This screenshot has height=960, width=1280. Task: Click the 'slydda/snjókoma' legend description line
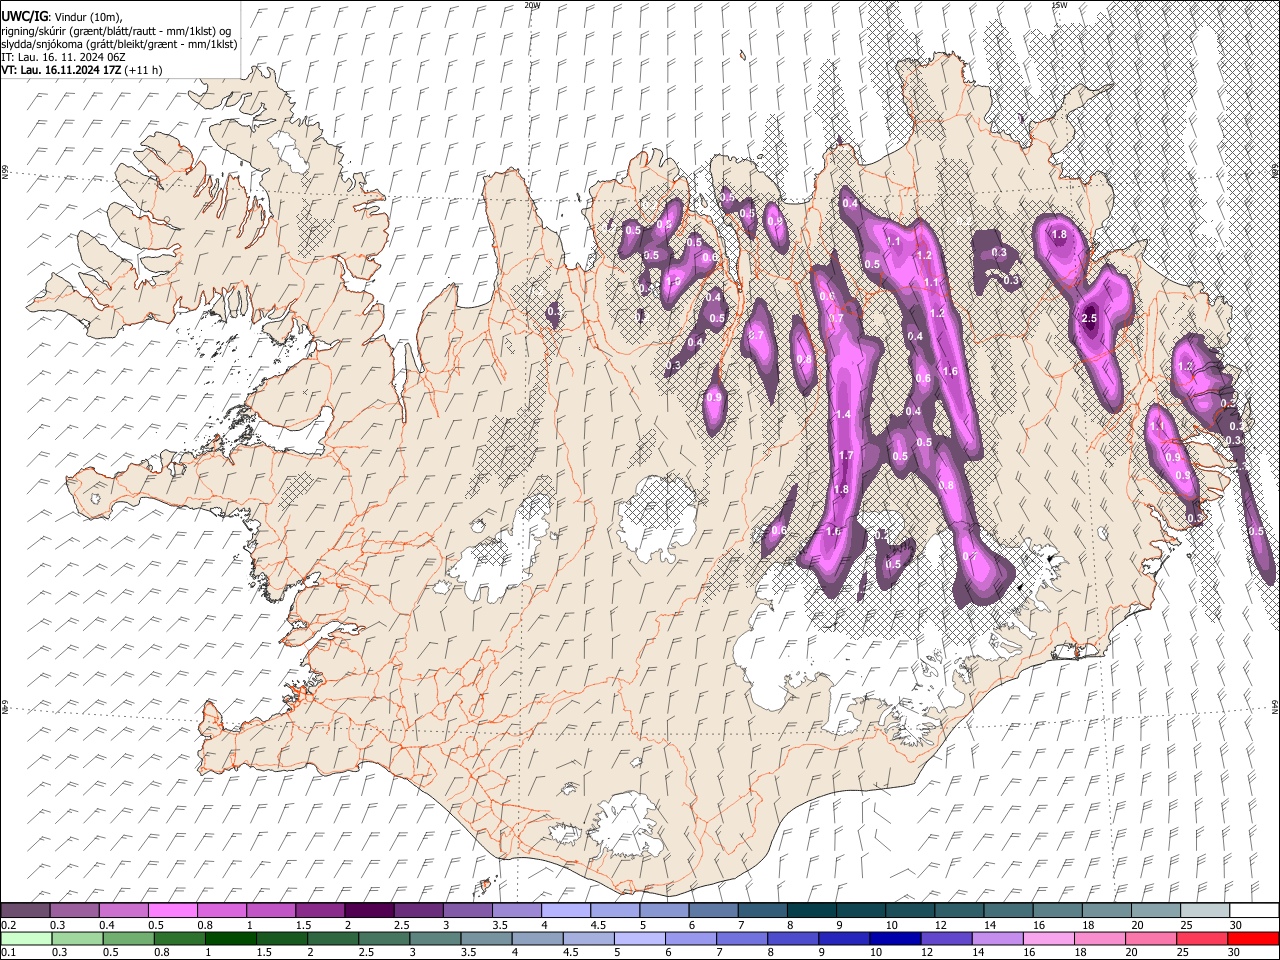119,44
